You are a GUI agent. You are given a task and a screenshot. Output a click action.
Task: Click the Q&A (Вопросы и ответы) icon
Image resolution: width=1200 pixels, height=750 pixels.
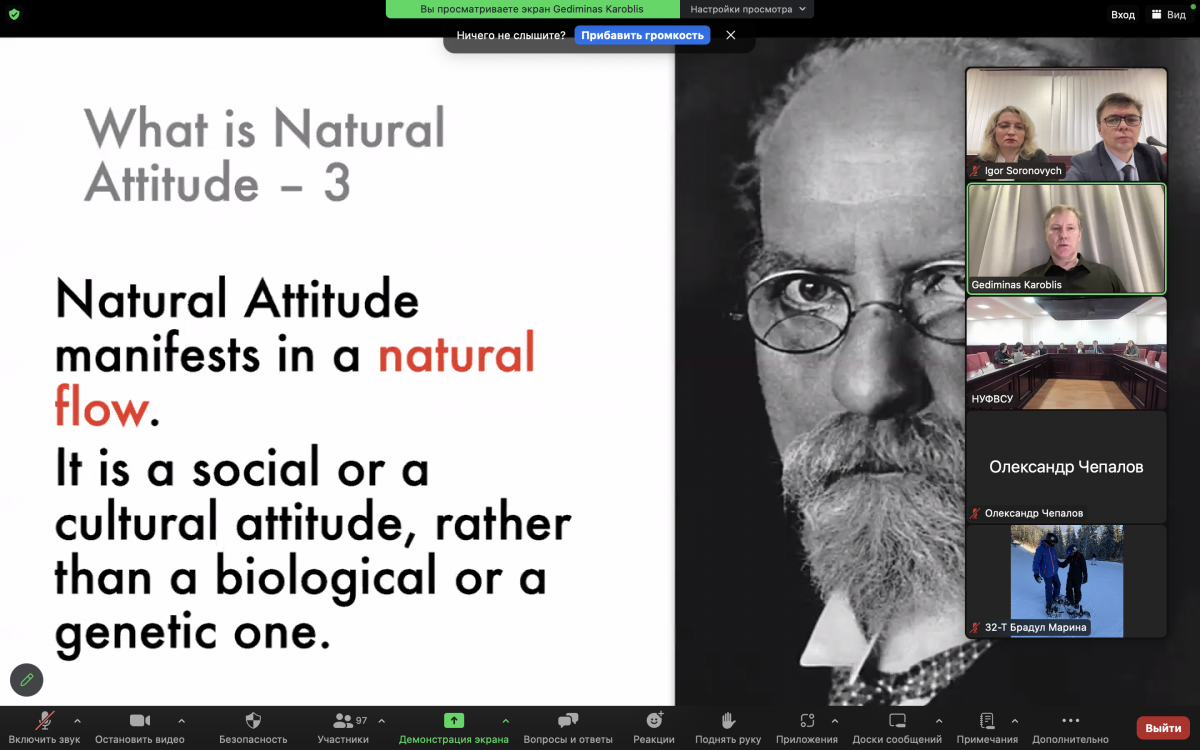[x=568, y=721]
